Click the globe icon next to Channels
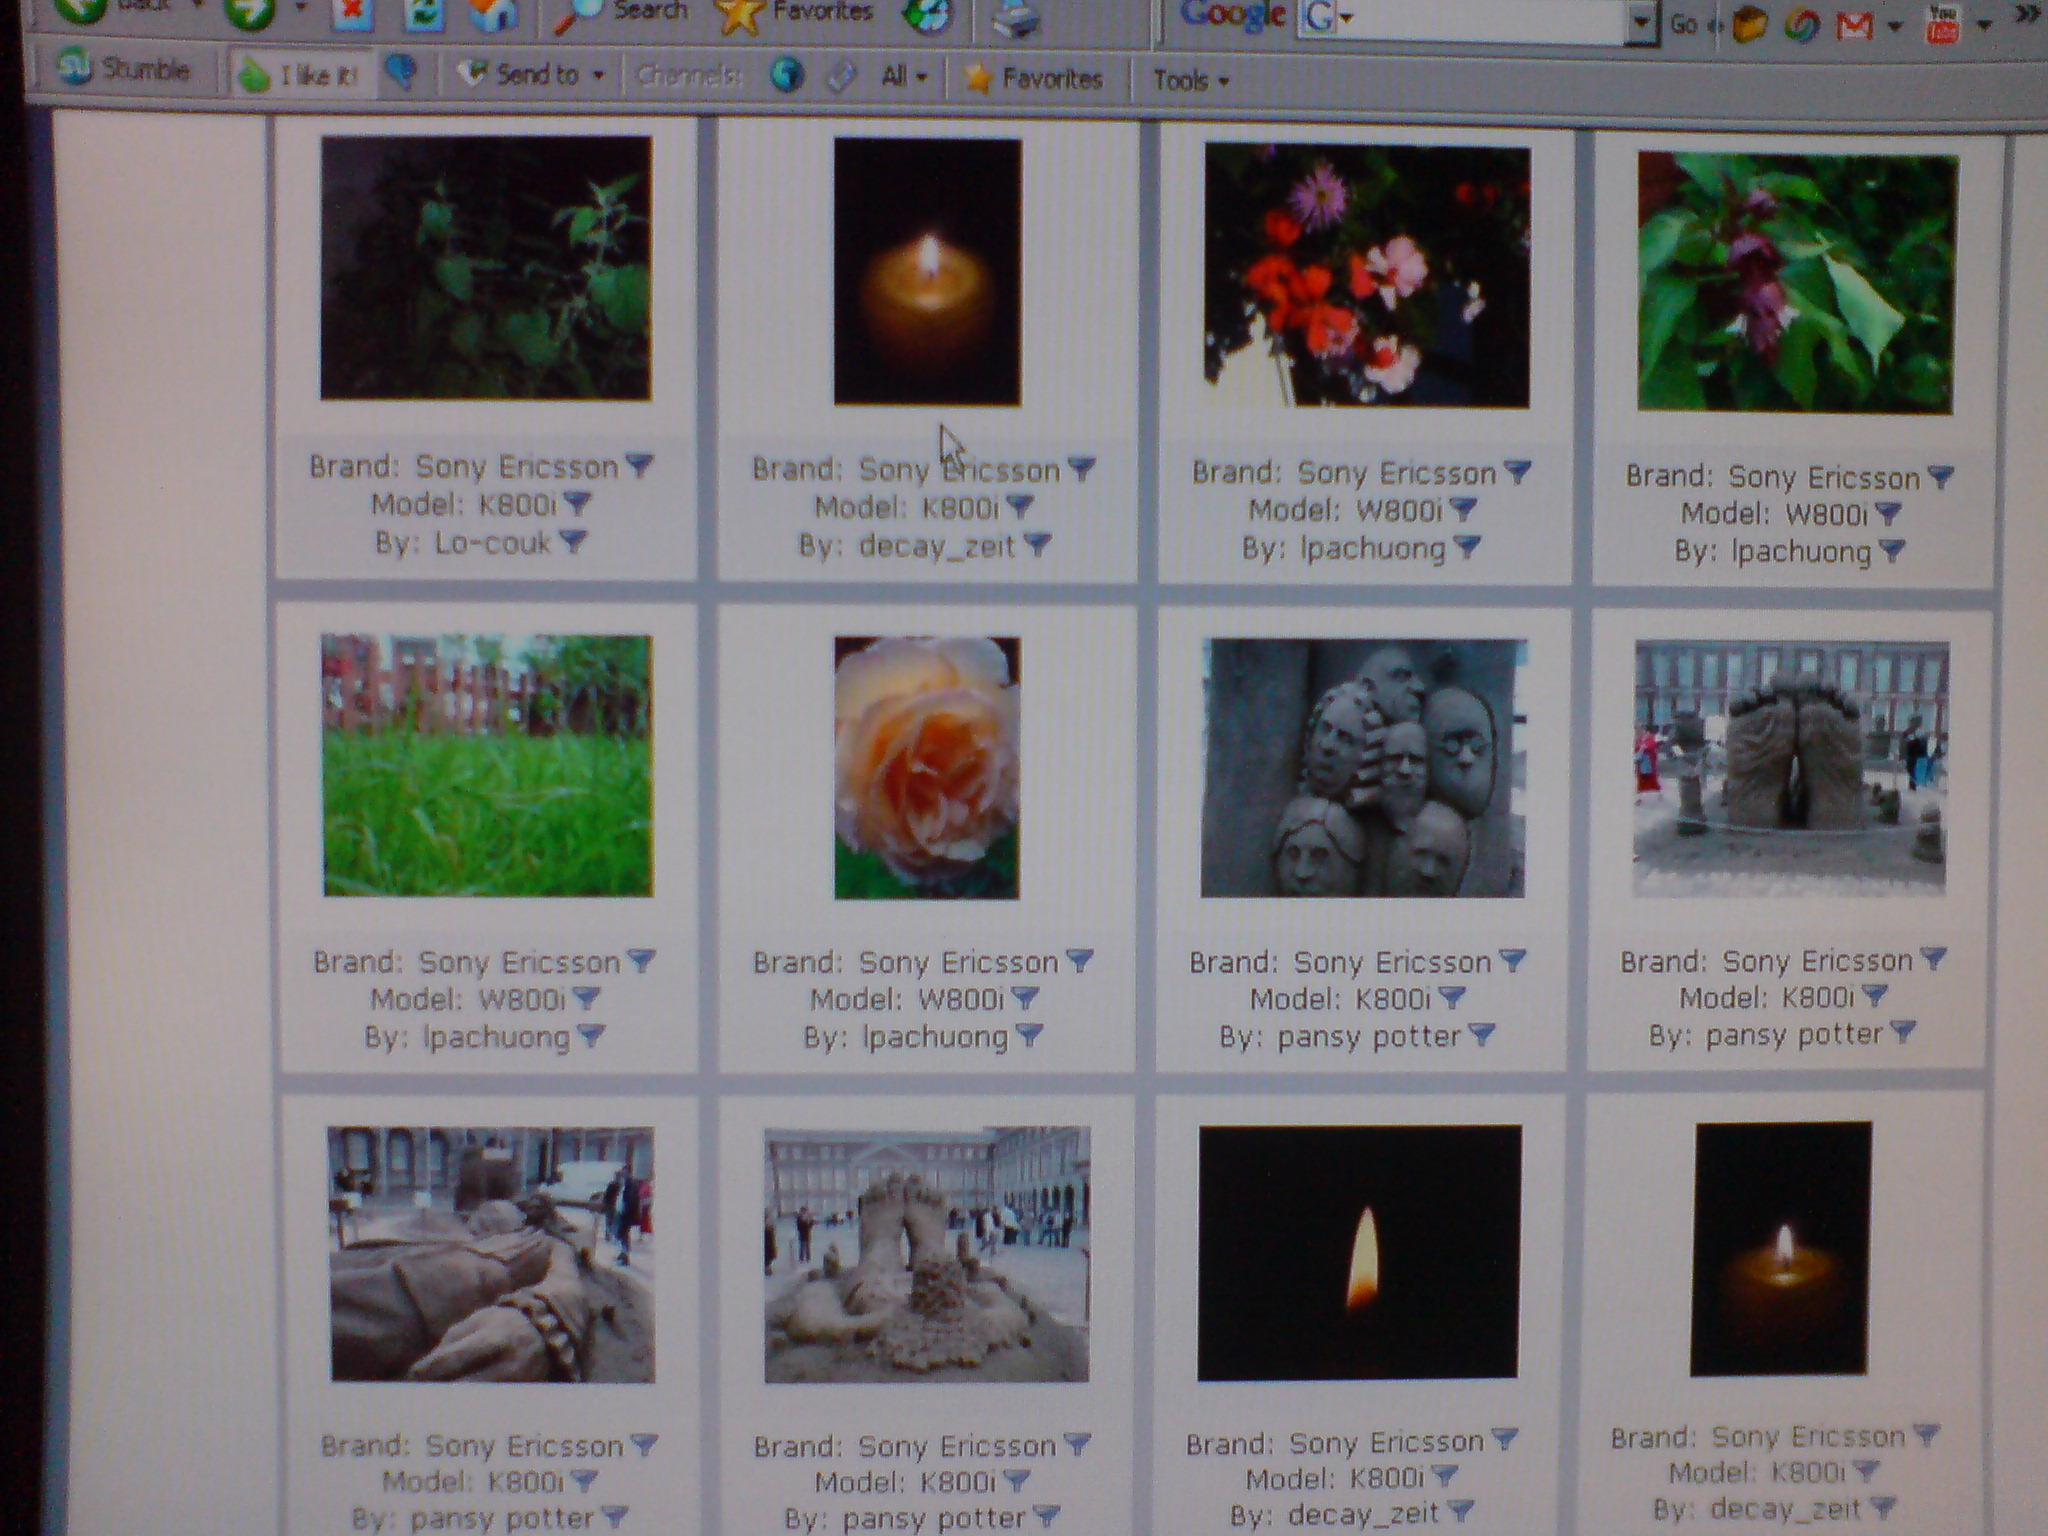 [788, 76]
